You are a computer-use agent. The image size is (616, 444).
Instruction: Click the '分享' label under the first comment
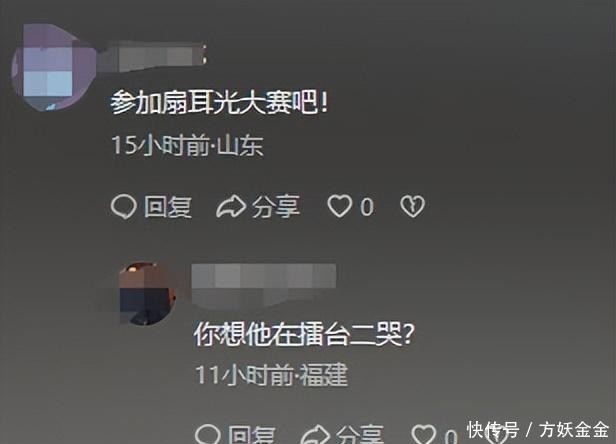tap(276, 207)
